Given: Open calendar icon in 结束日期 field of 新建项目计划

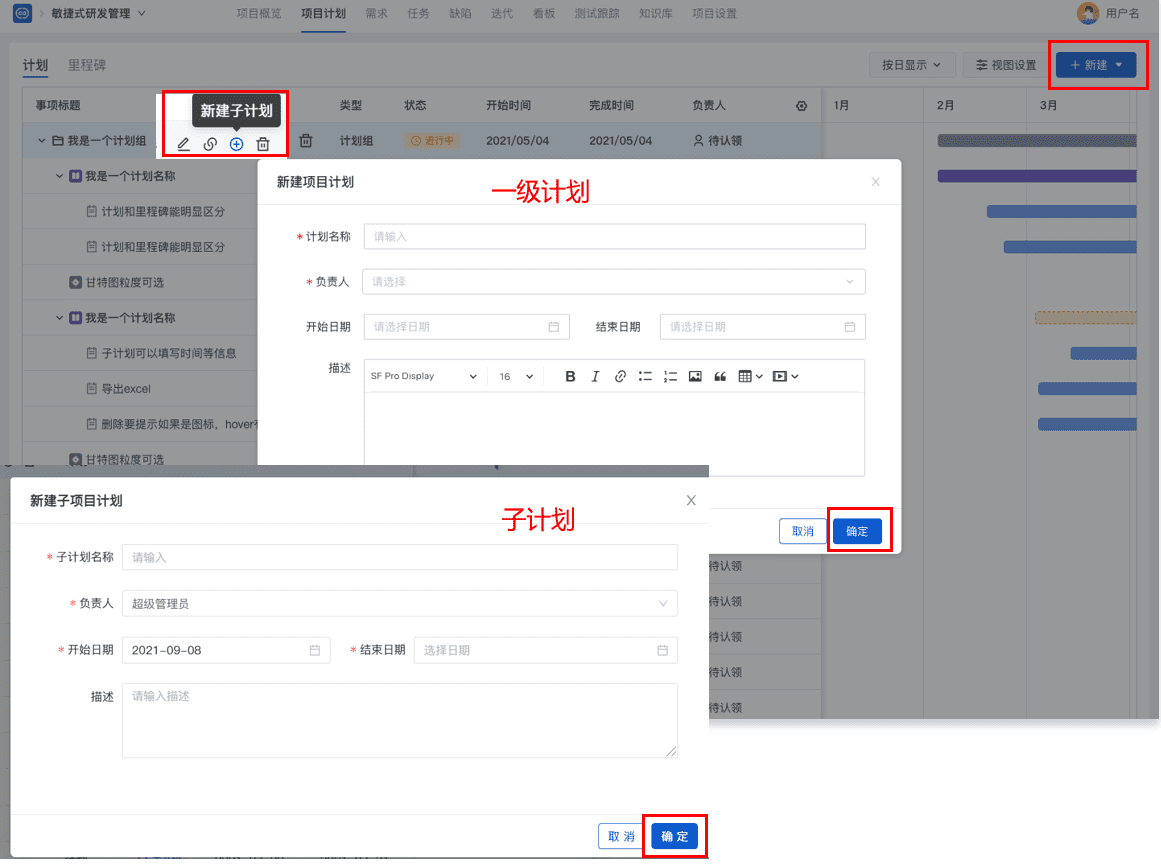Looking at the screenshot, I should coord(849,326).
